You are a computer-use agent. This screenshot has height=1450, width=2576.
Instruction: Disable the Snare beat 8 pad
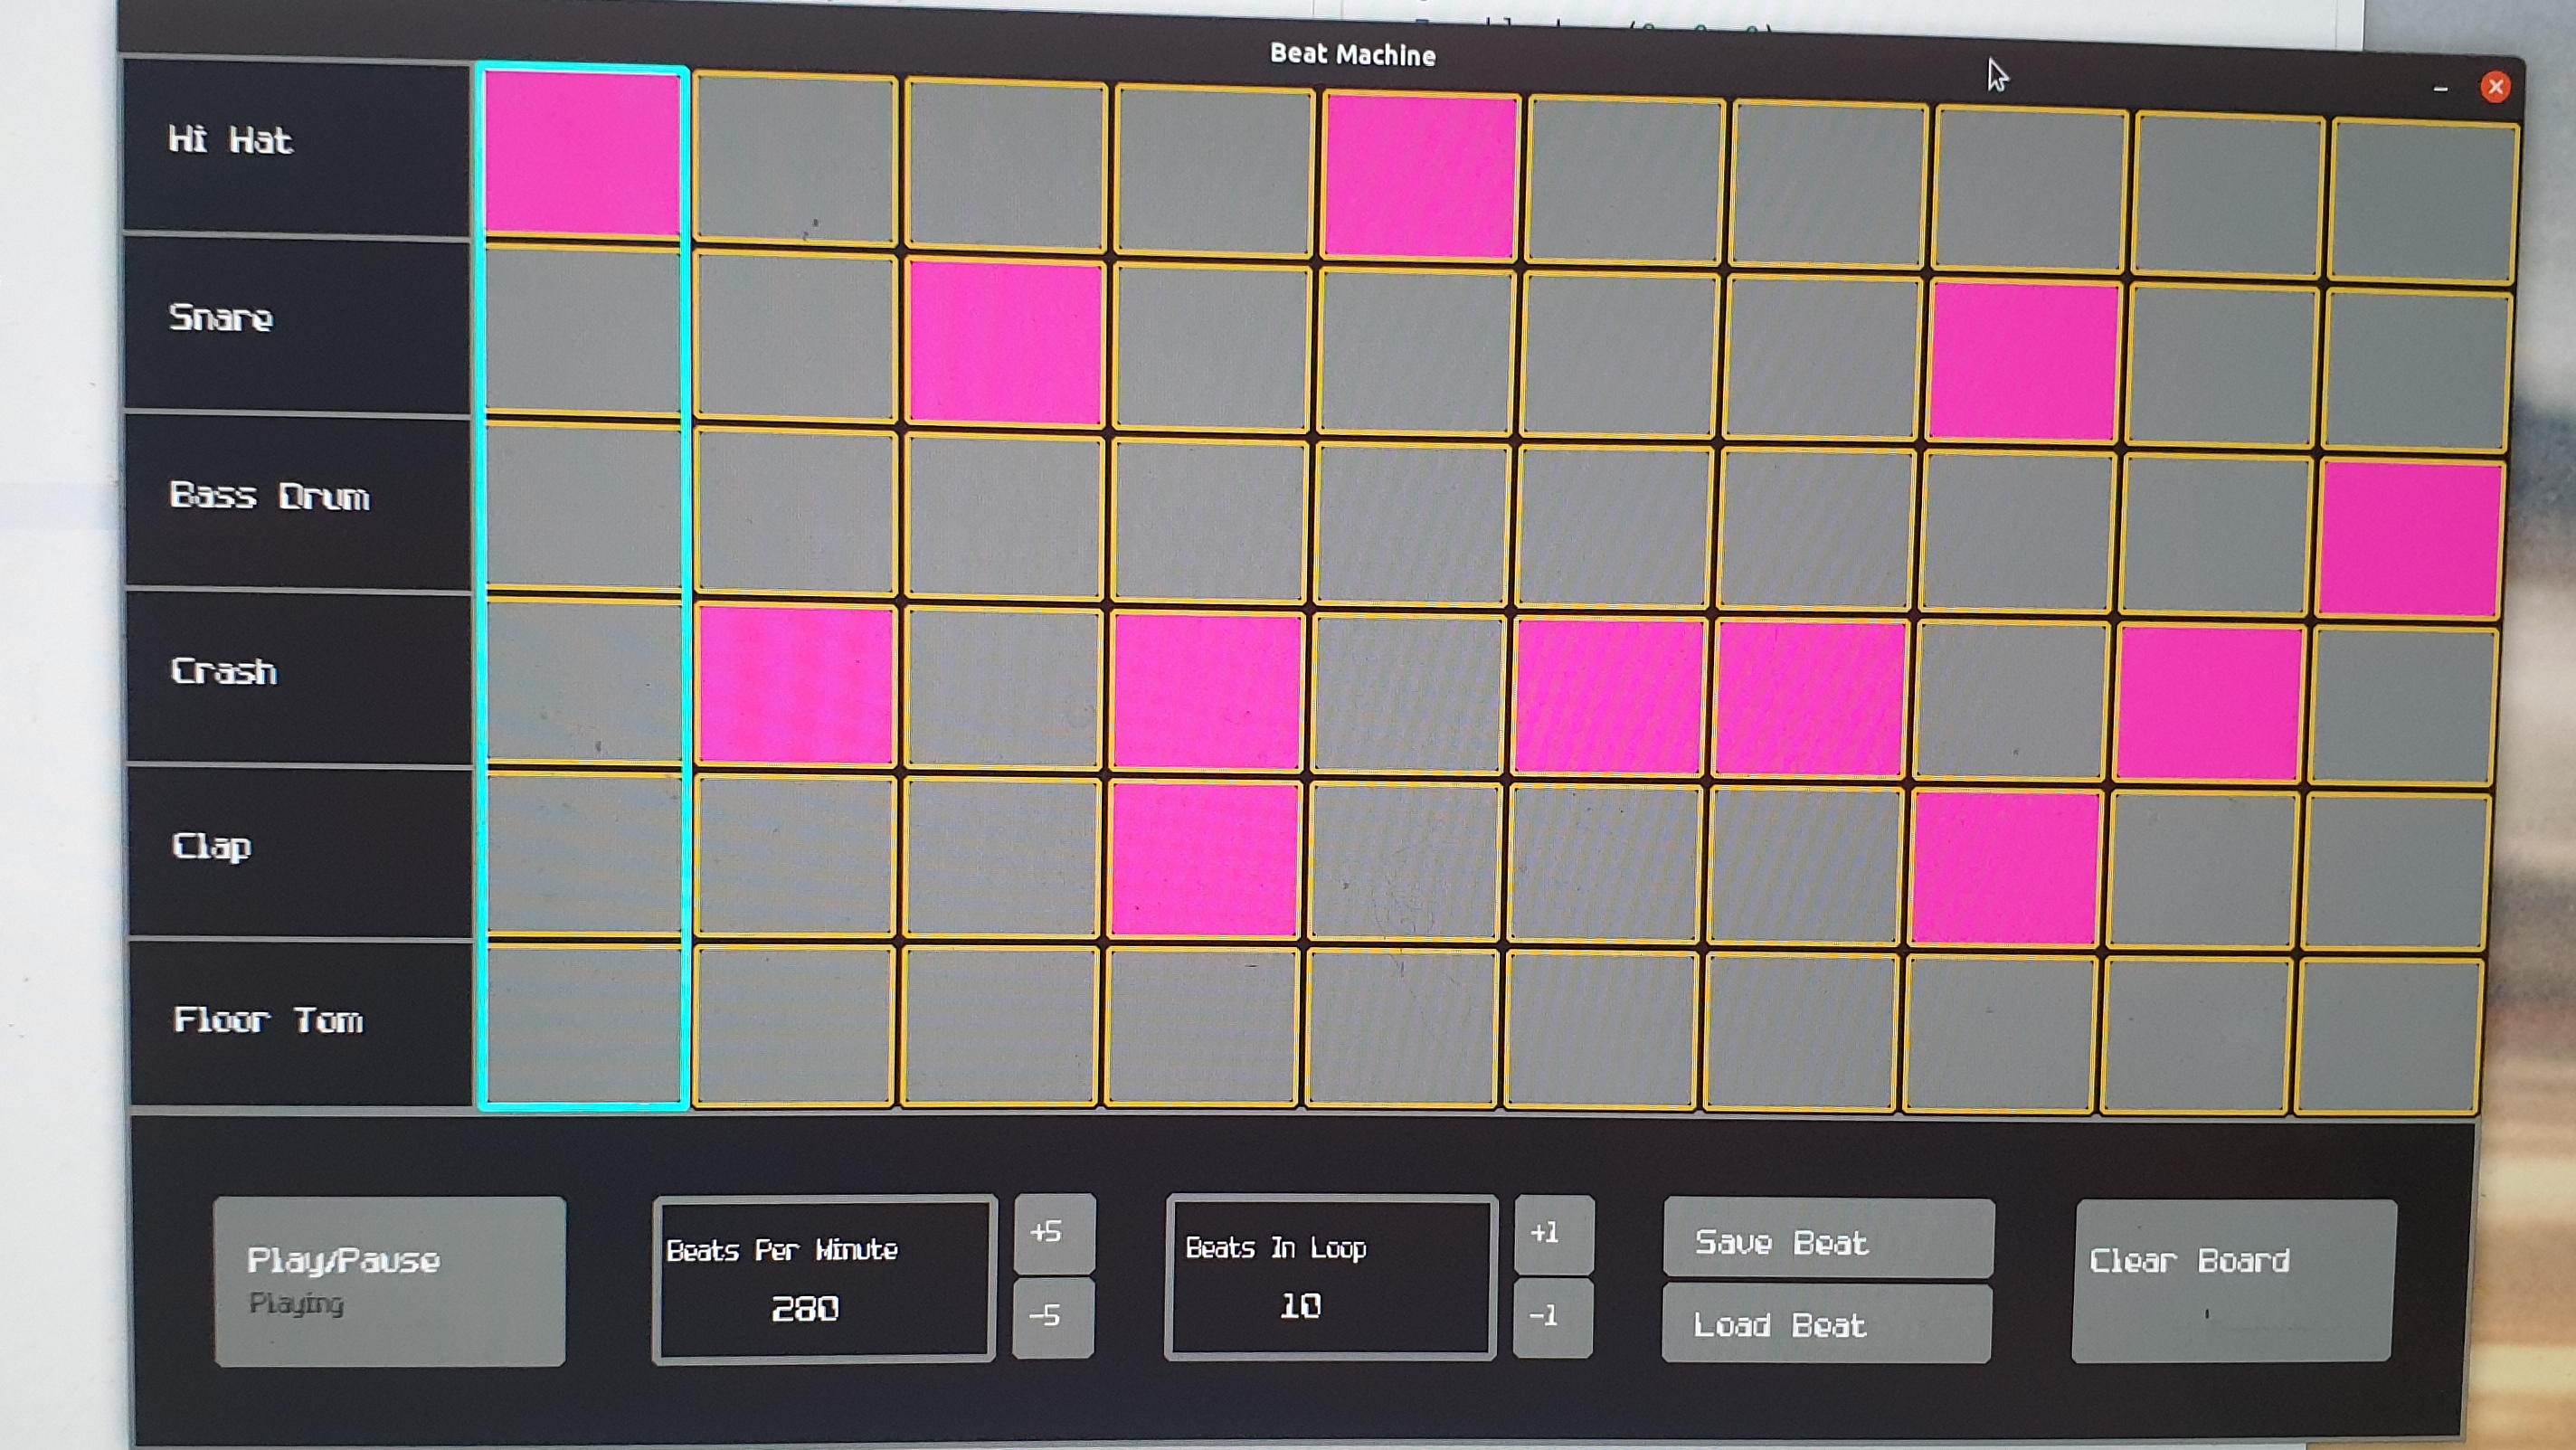click(2023, 361)
